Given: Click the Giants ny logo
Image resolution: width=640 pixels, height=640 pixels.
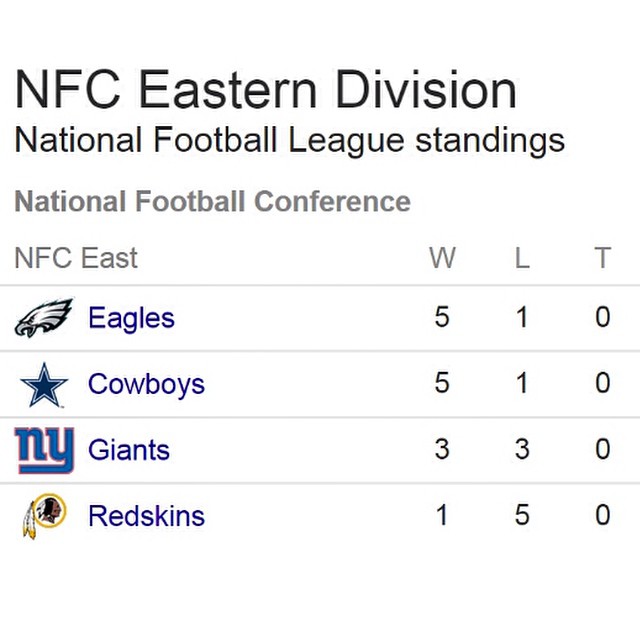Looking at the screenshot, I should pos(44,450).
